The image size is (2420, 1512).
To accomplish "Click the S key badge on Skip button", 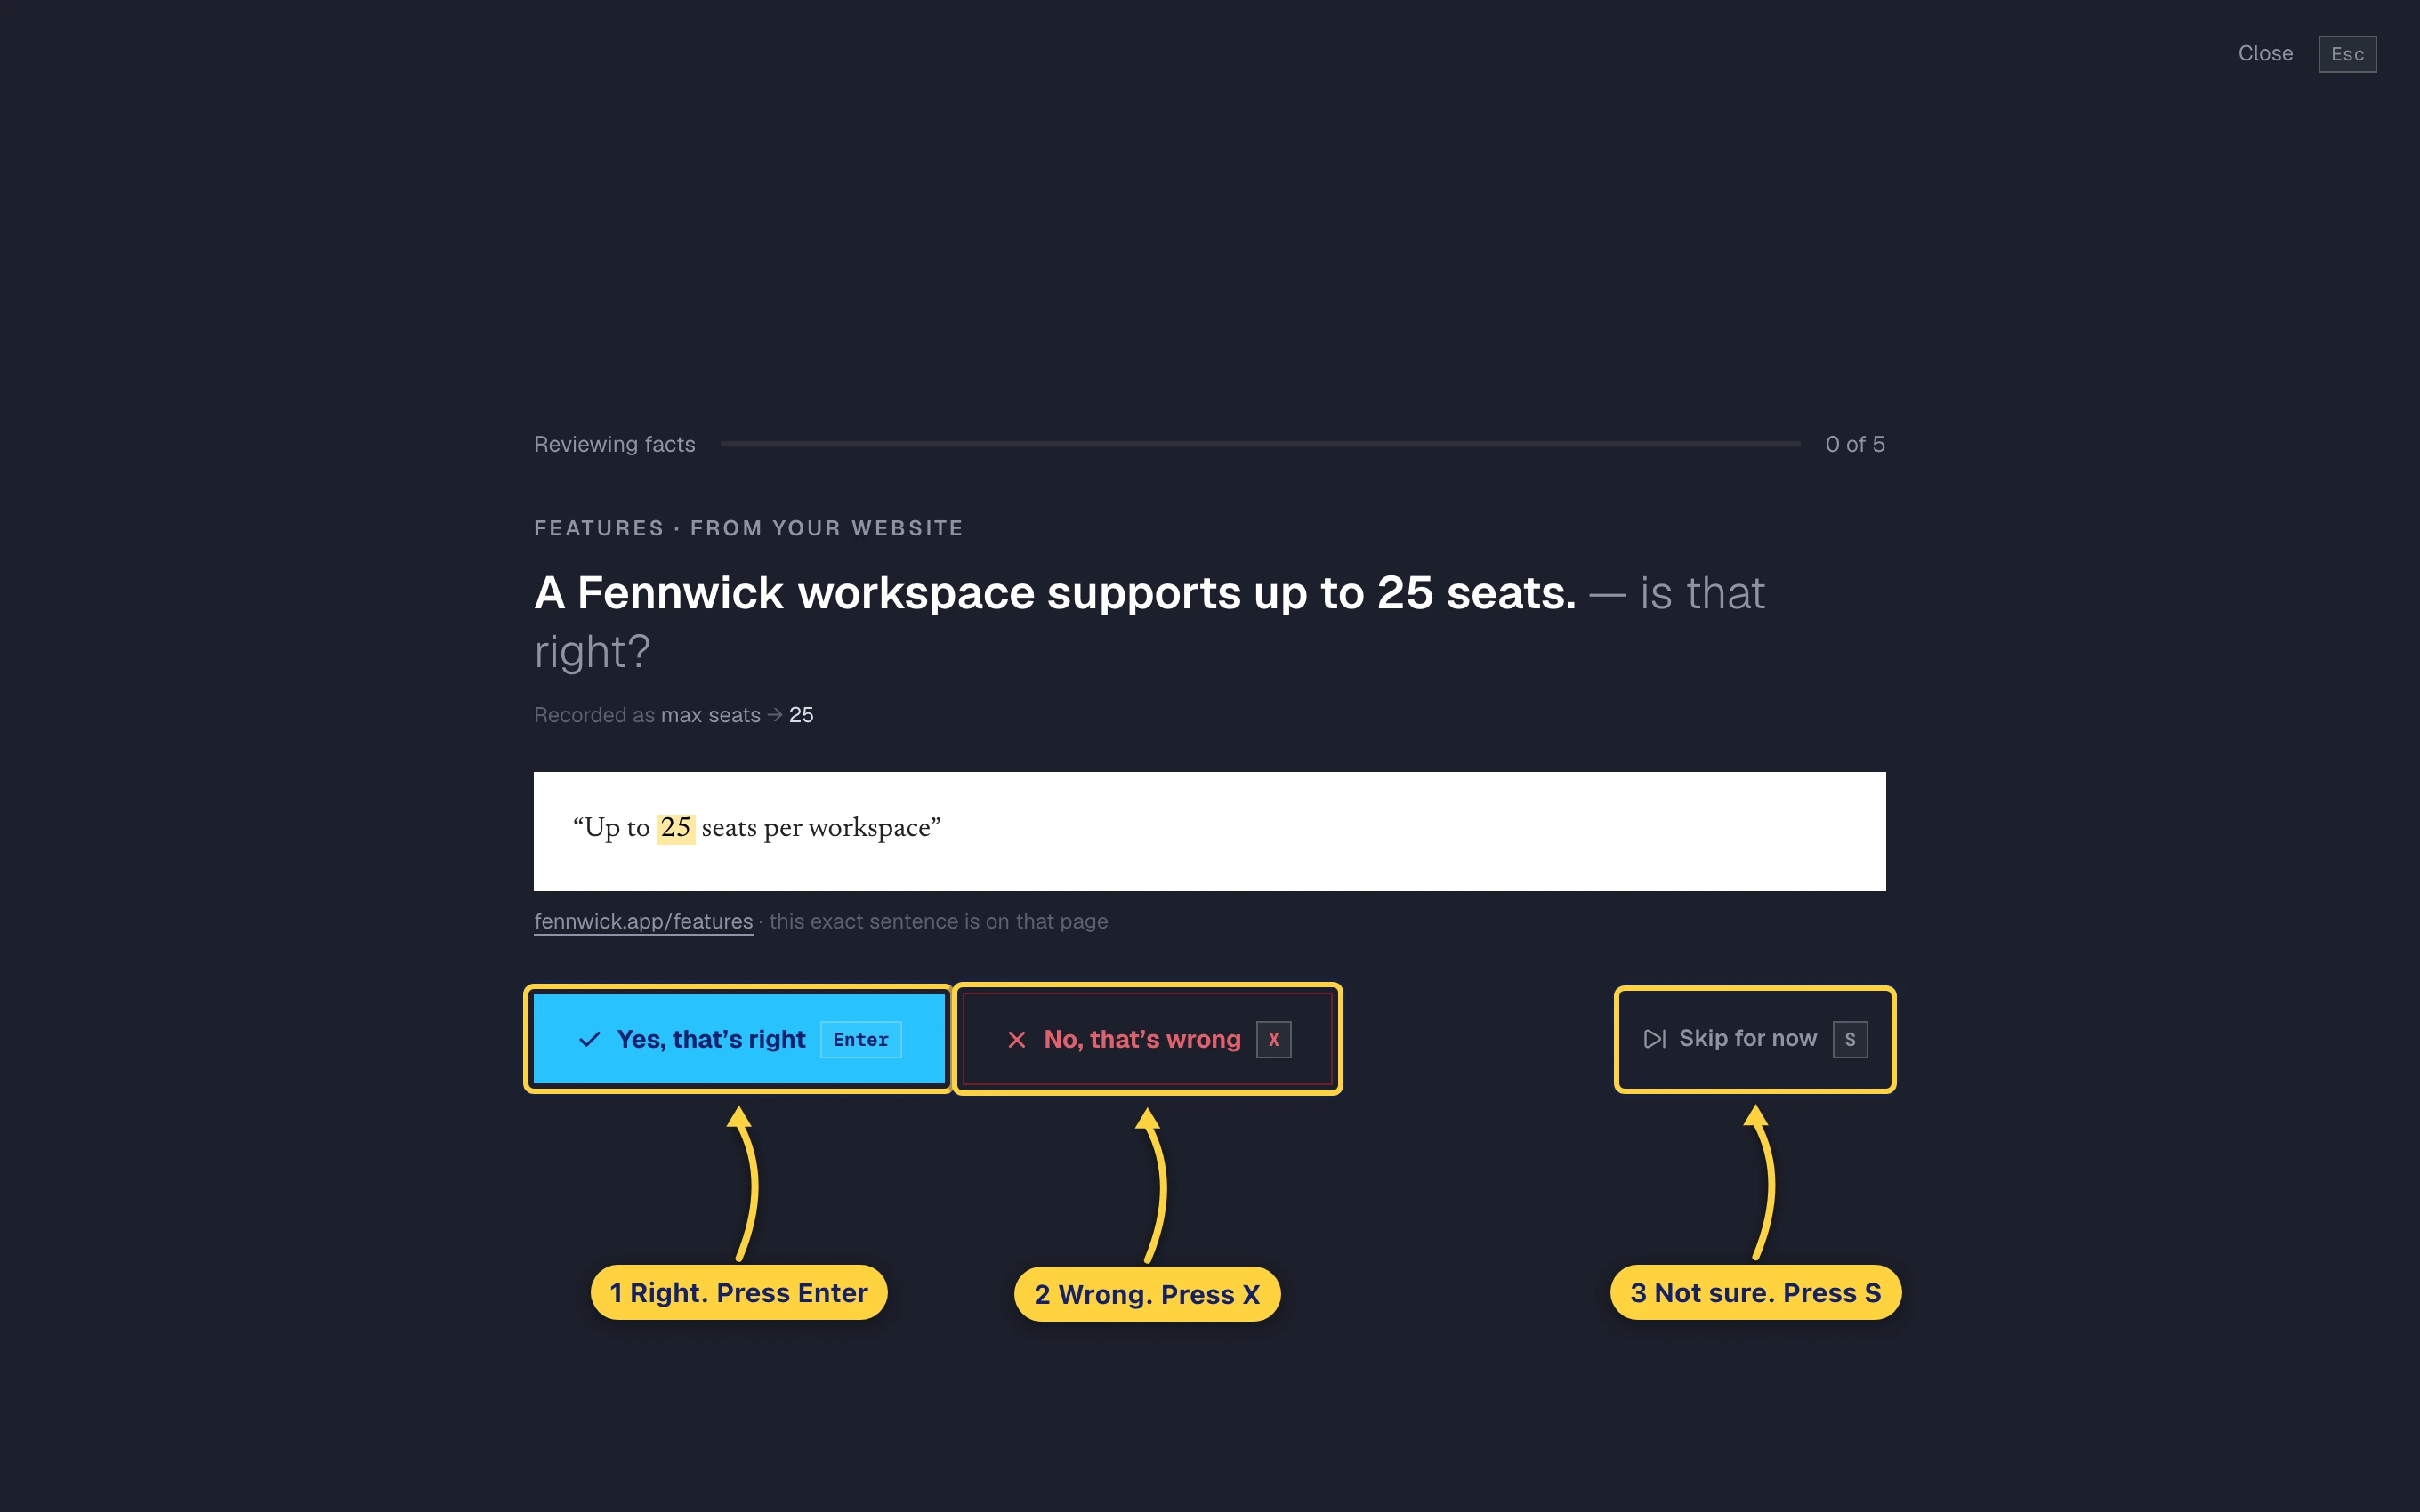I will (1849, 1039).
